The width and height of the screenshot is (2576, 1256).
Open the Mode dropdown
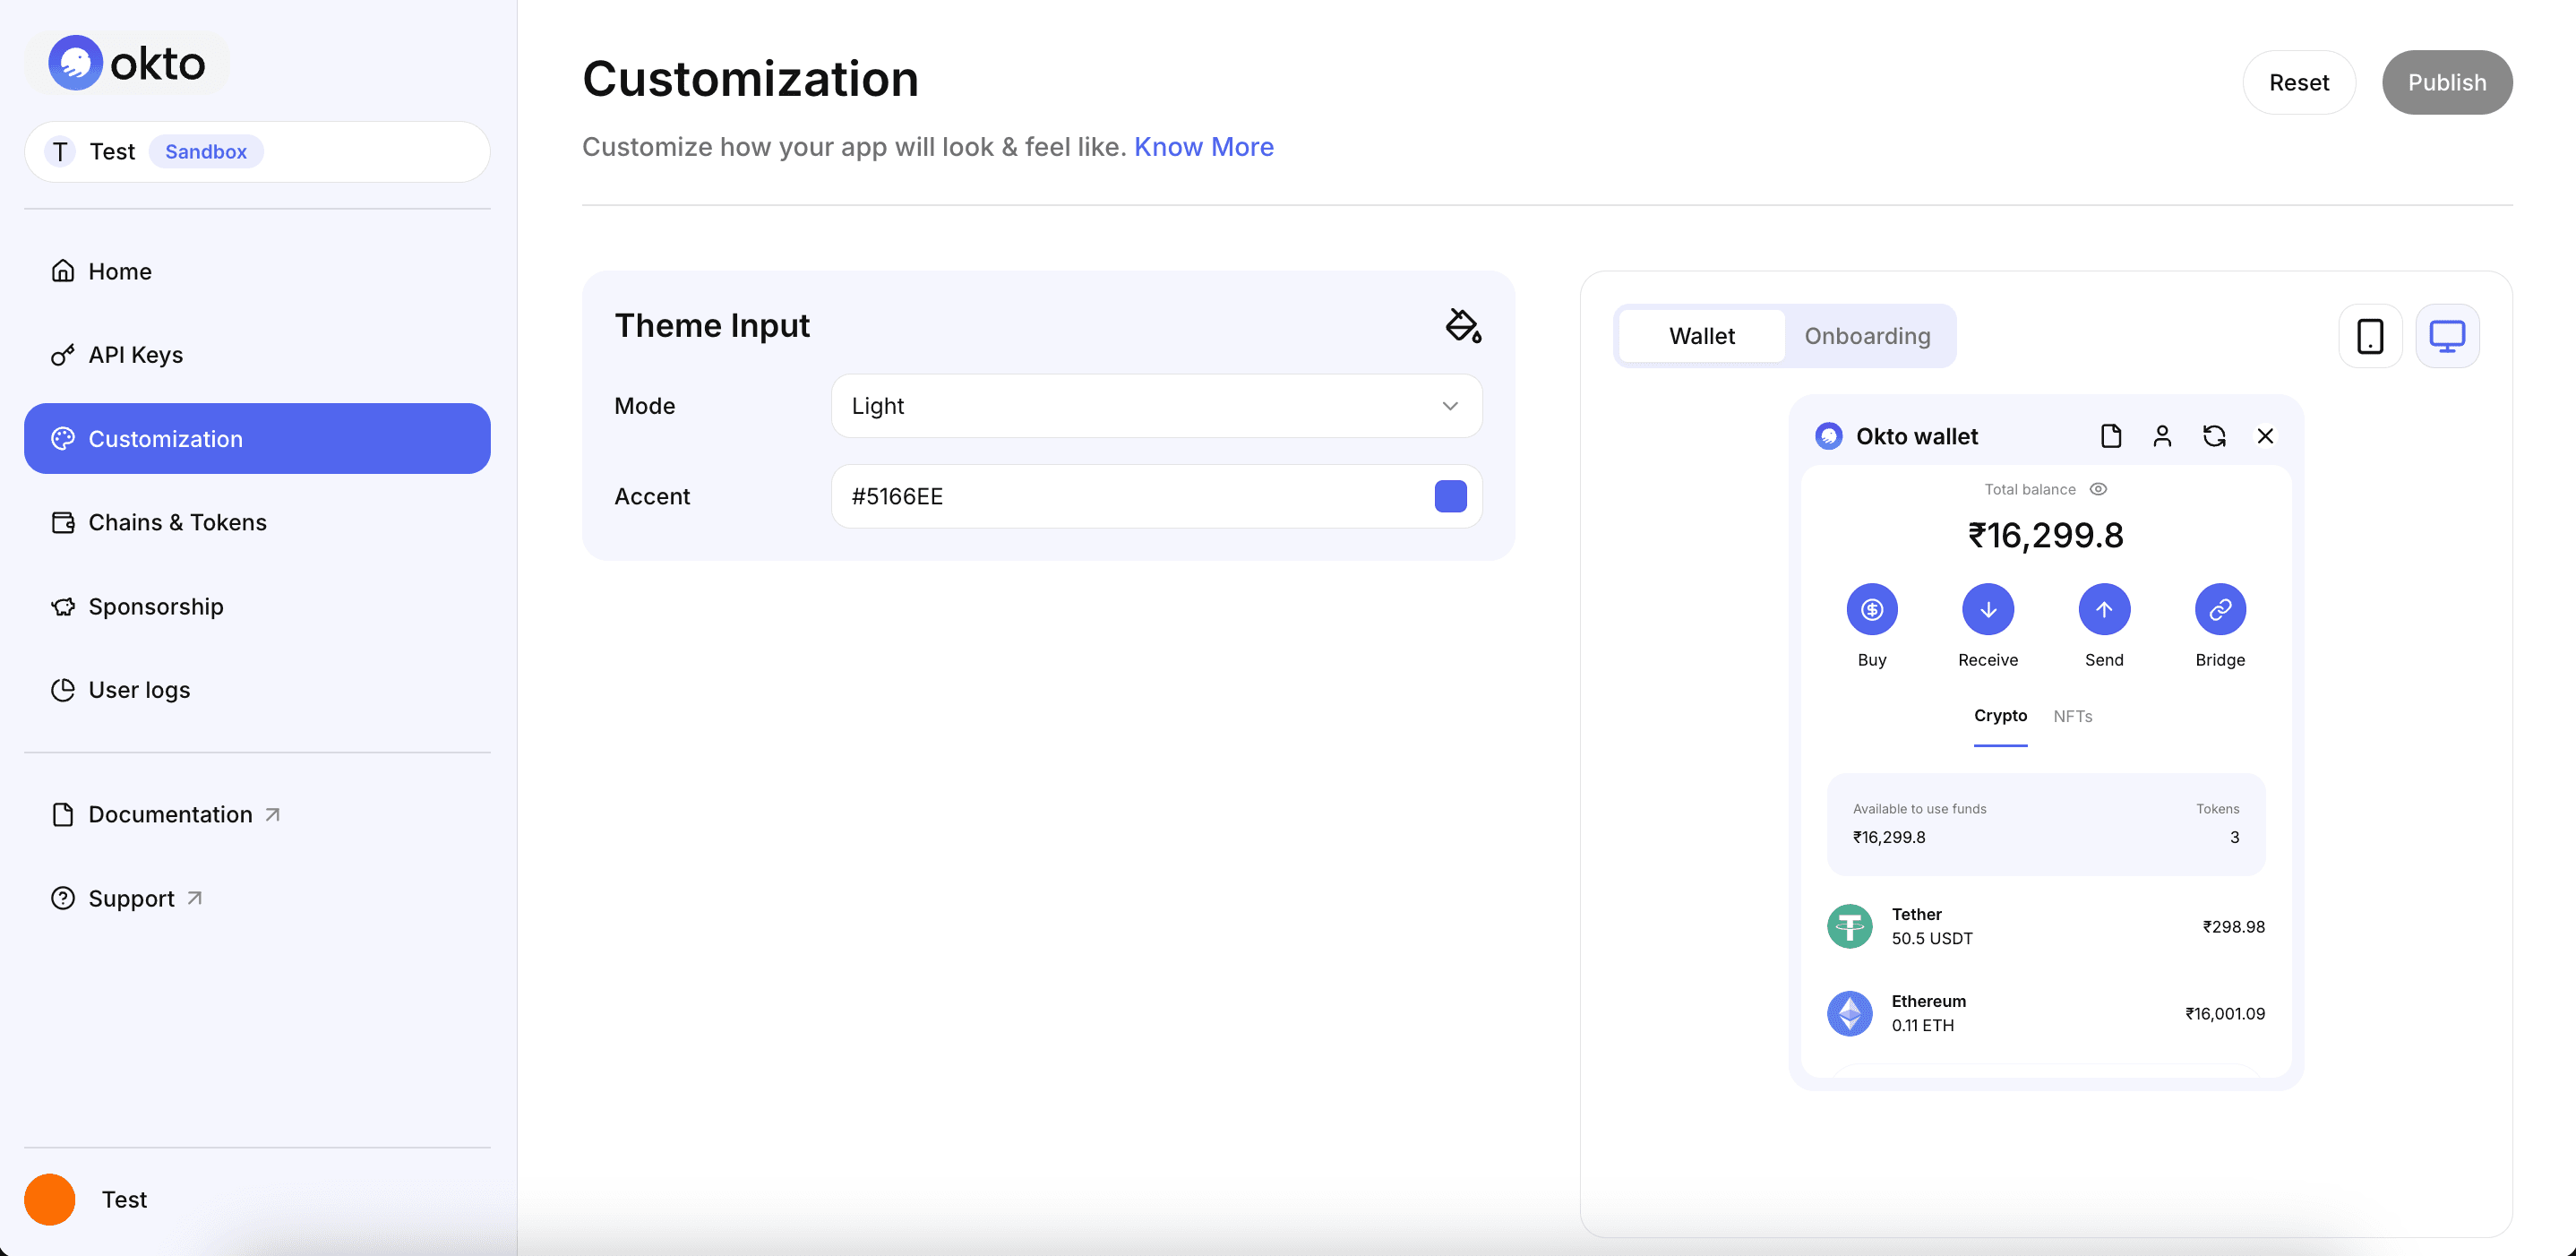1155,406
